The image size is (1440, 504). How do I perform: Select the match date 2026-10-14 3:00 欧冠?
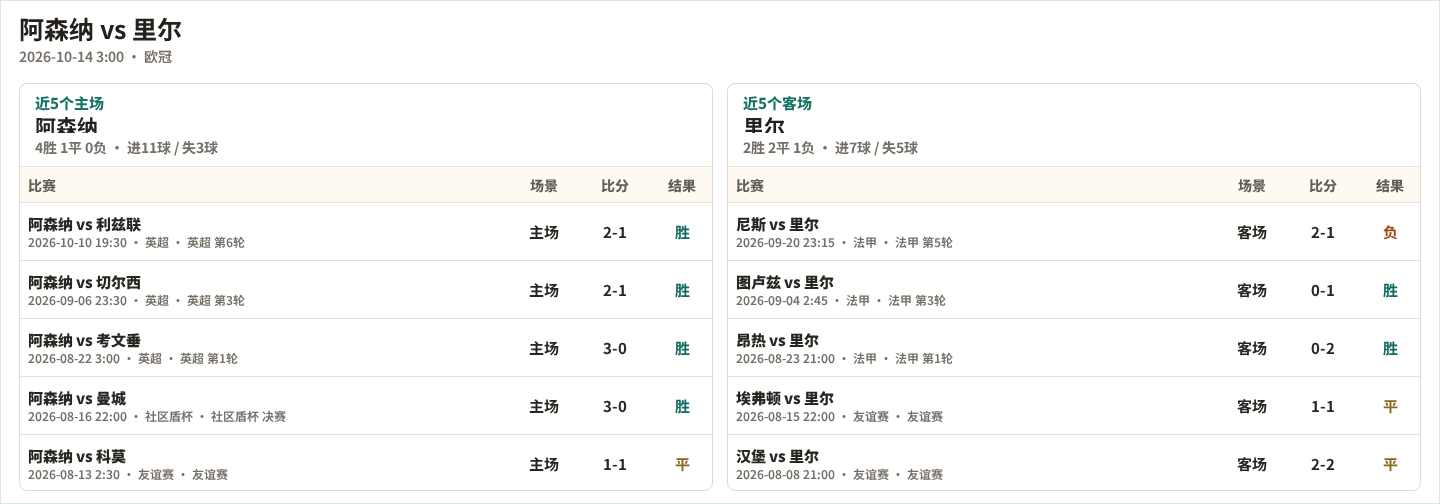[x=96, y=57]
